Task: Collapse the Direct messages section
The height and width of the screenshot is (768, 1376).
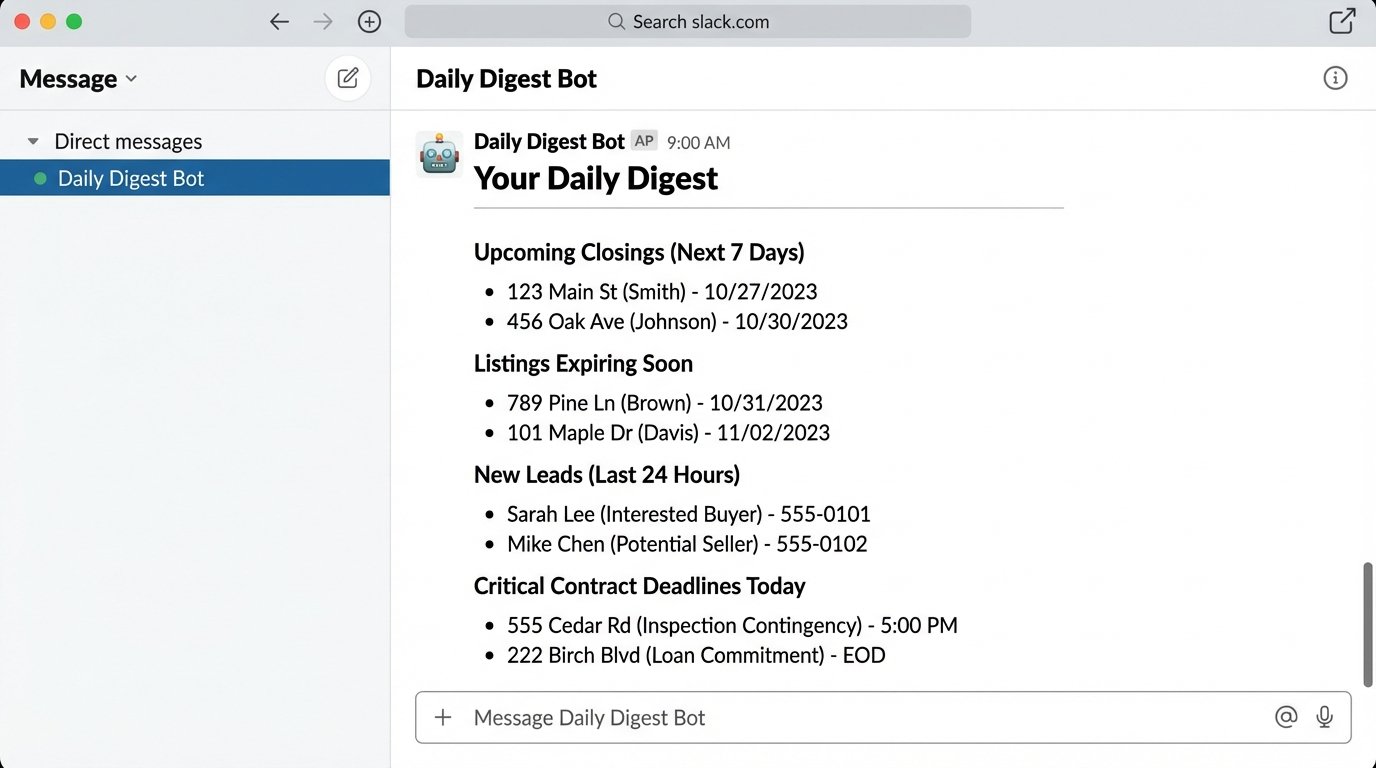Action: click(33, 140)
